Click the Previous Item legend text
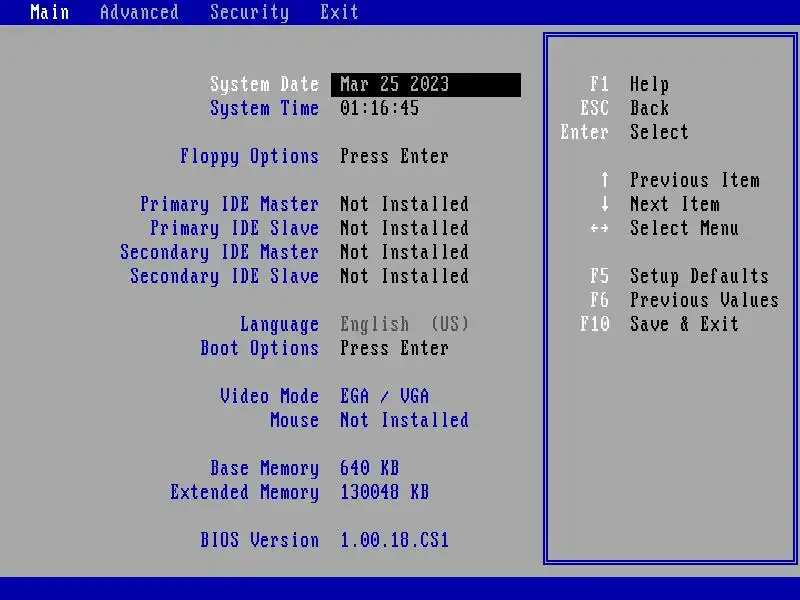 point(694,180)
